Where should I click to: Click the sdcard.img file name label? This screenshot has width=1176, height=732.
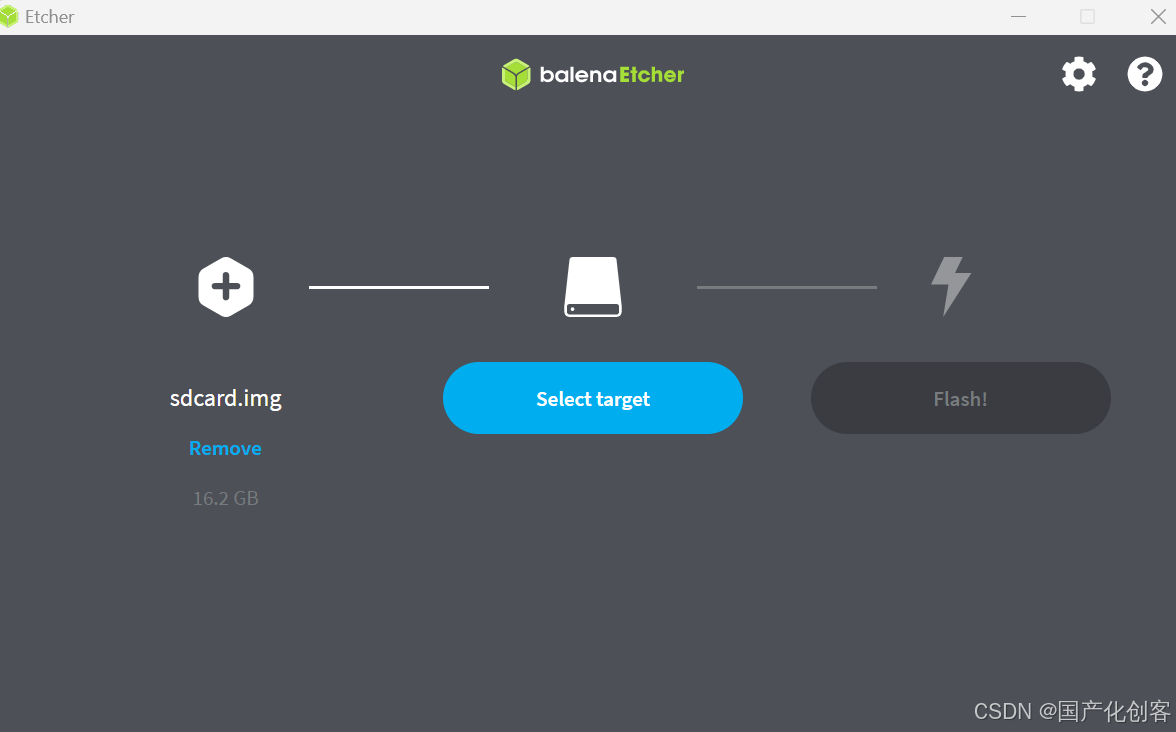coord(226,398)
